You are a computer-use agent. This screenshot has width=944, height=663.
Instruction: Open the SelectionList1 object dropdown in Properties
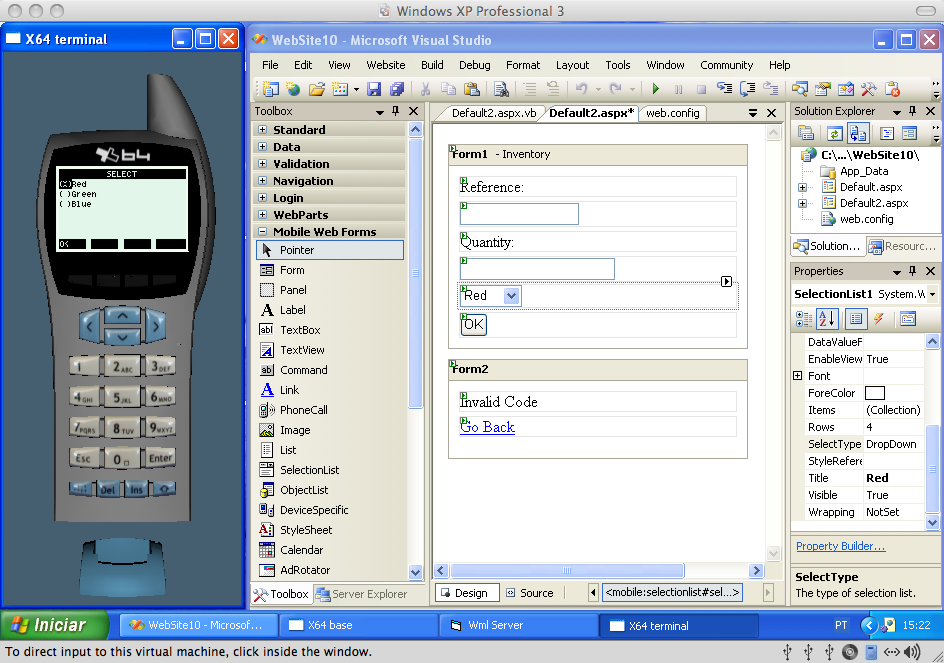933,294
